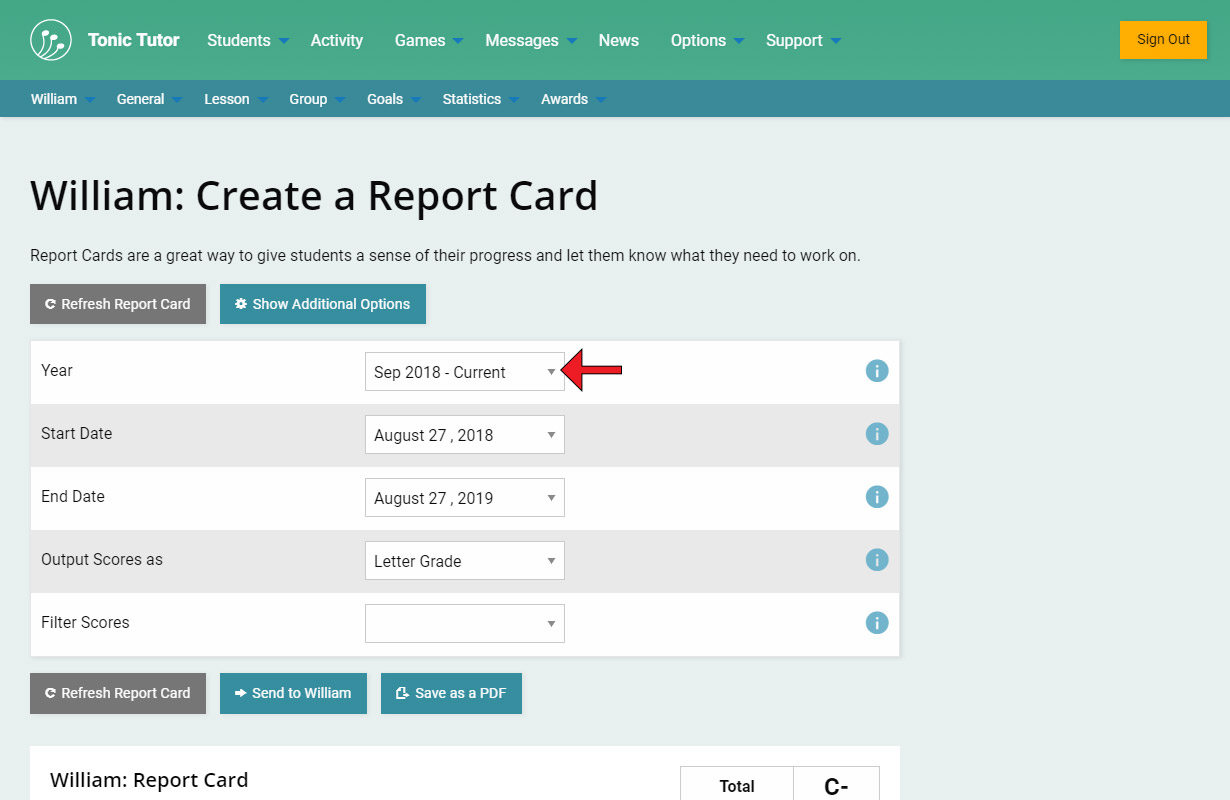This screenshot has height=800, width=1230.
Task: Open info icon for Output Scores as
Action: coord(876,560)
